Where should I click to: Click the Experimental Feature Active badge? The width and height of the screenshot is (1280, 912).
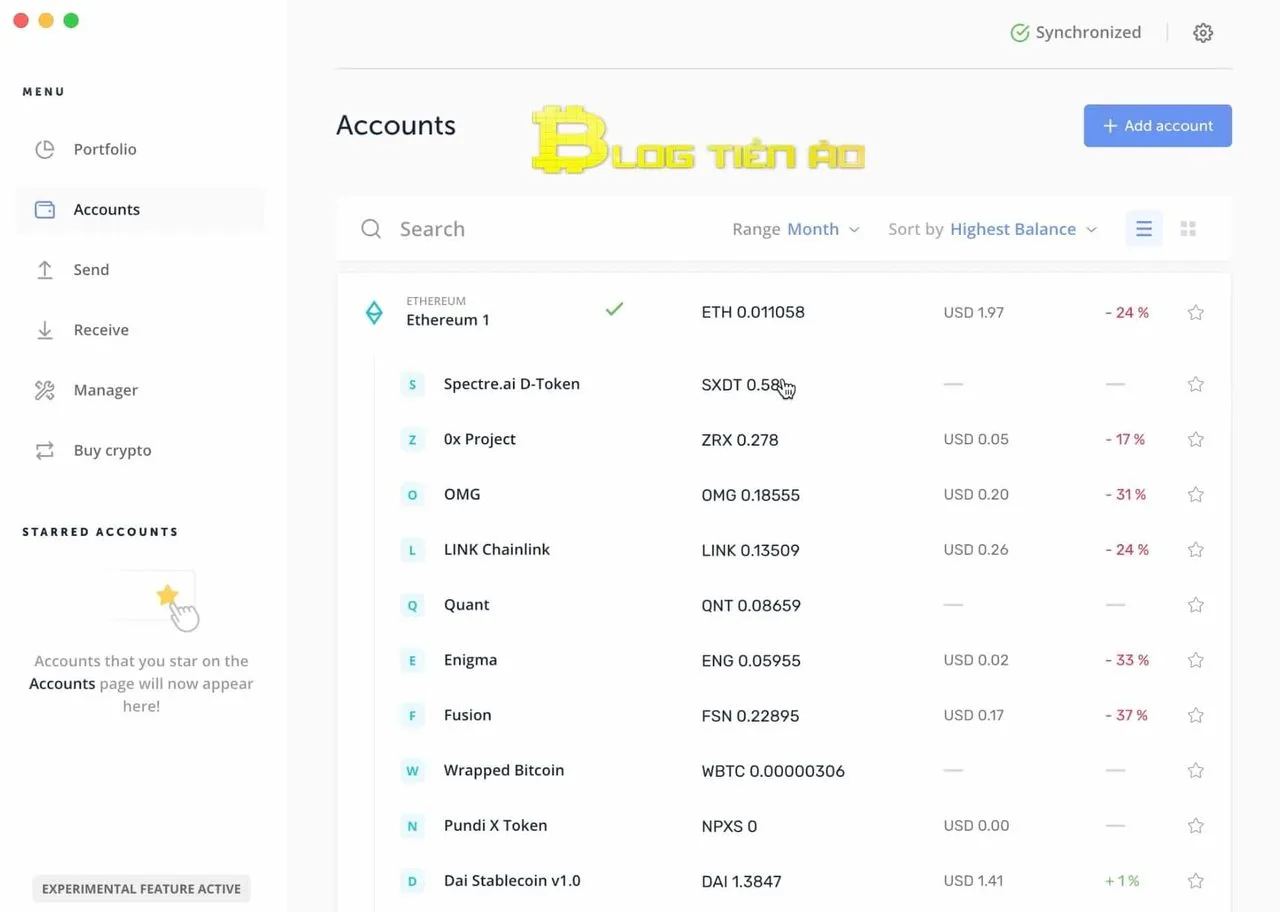coord(141,888)
